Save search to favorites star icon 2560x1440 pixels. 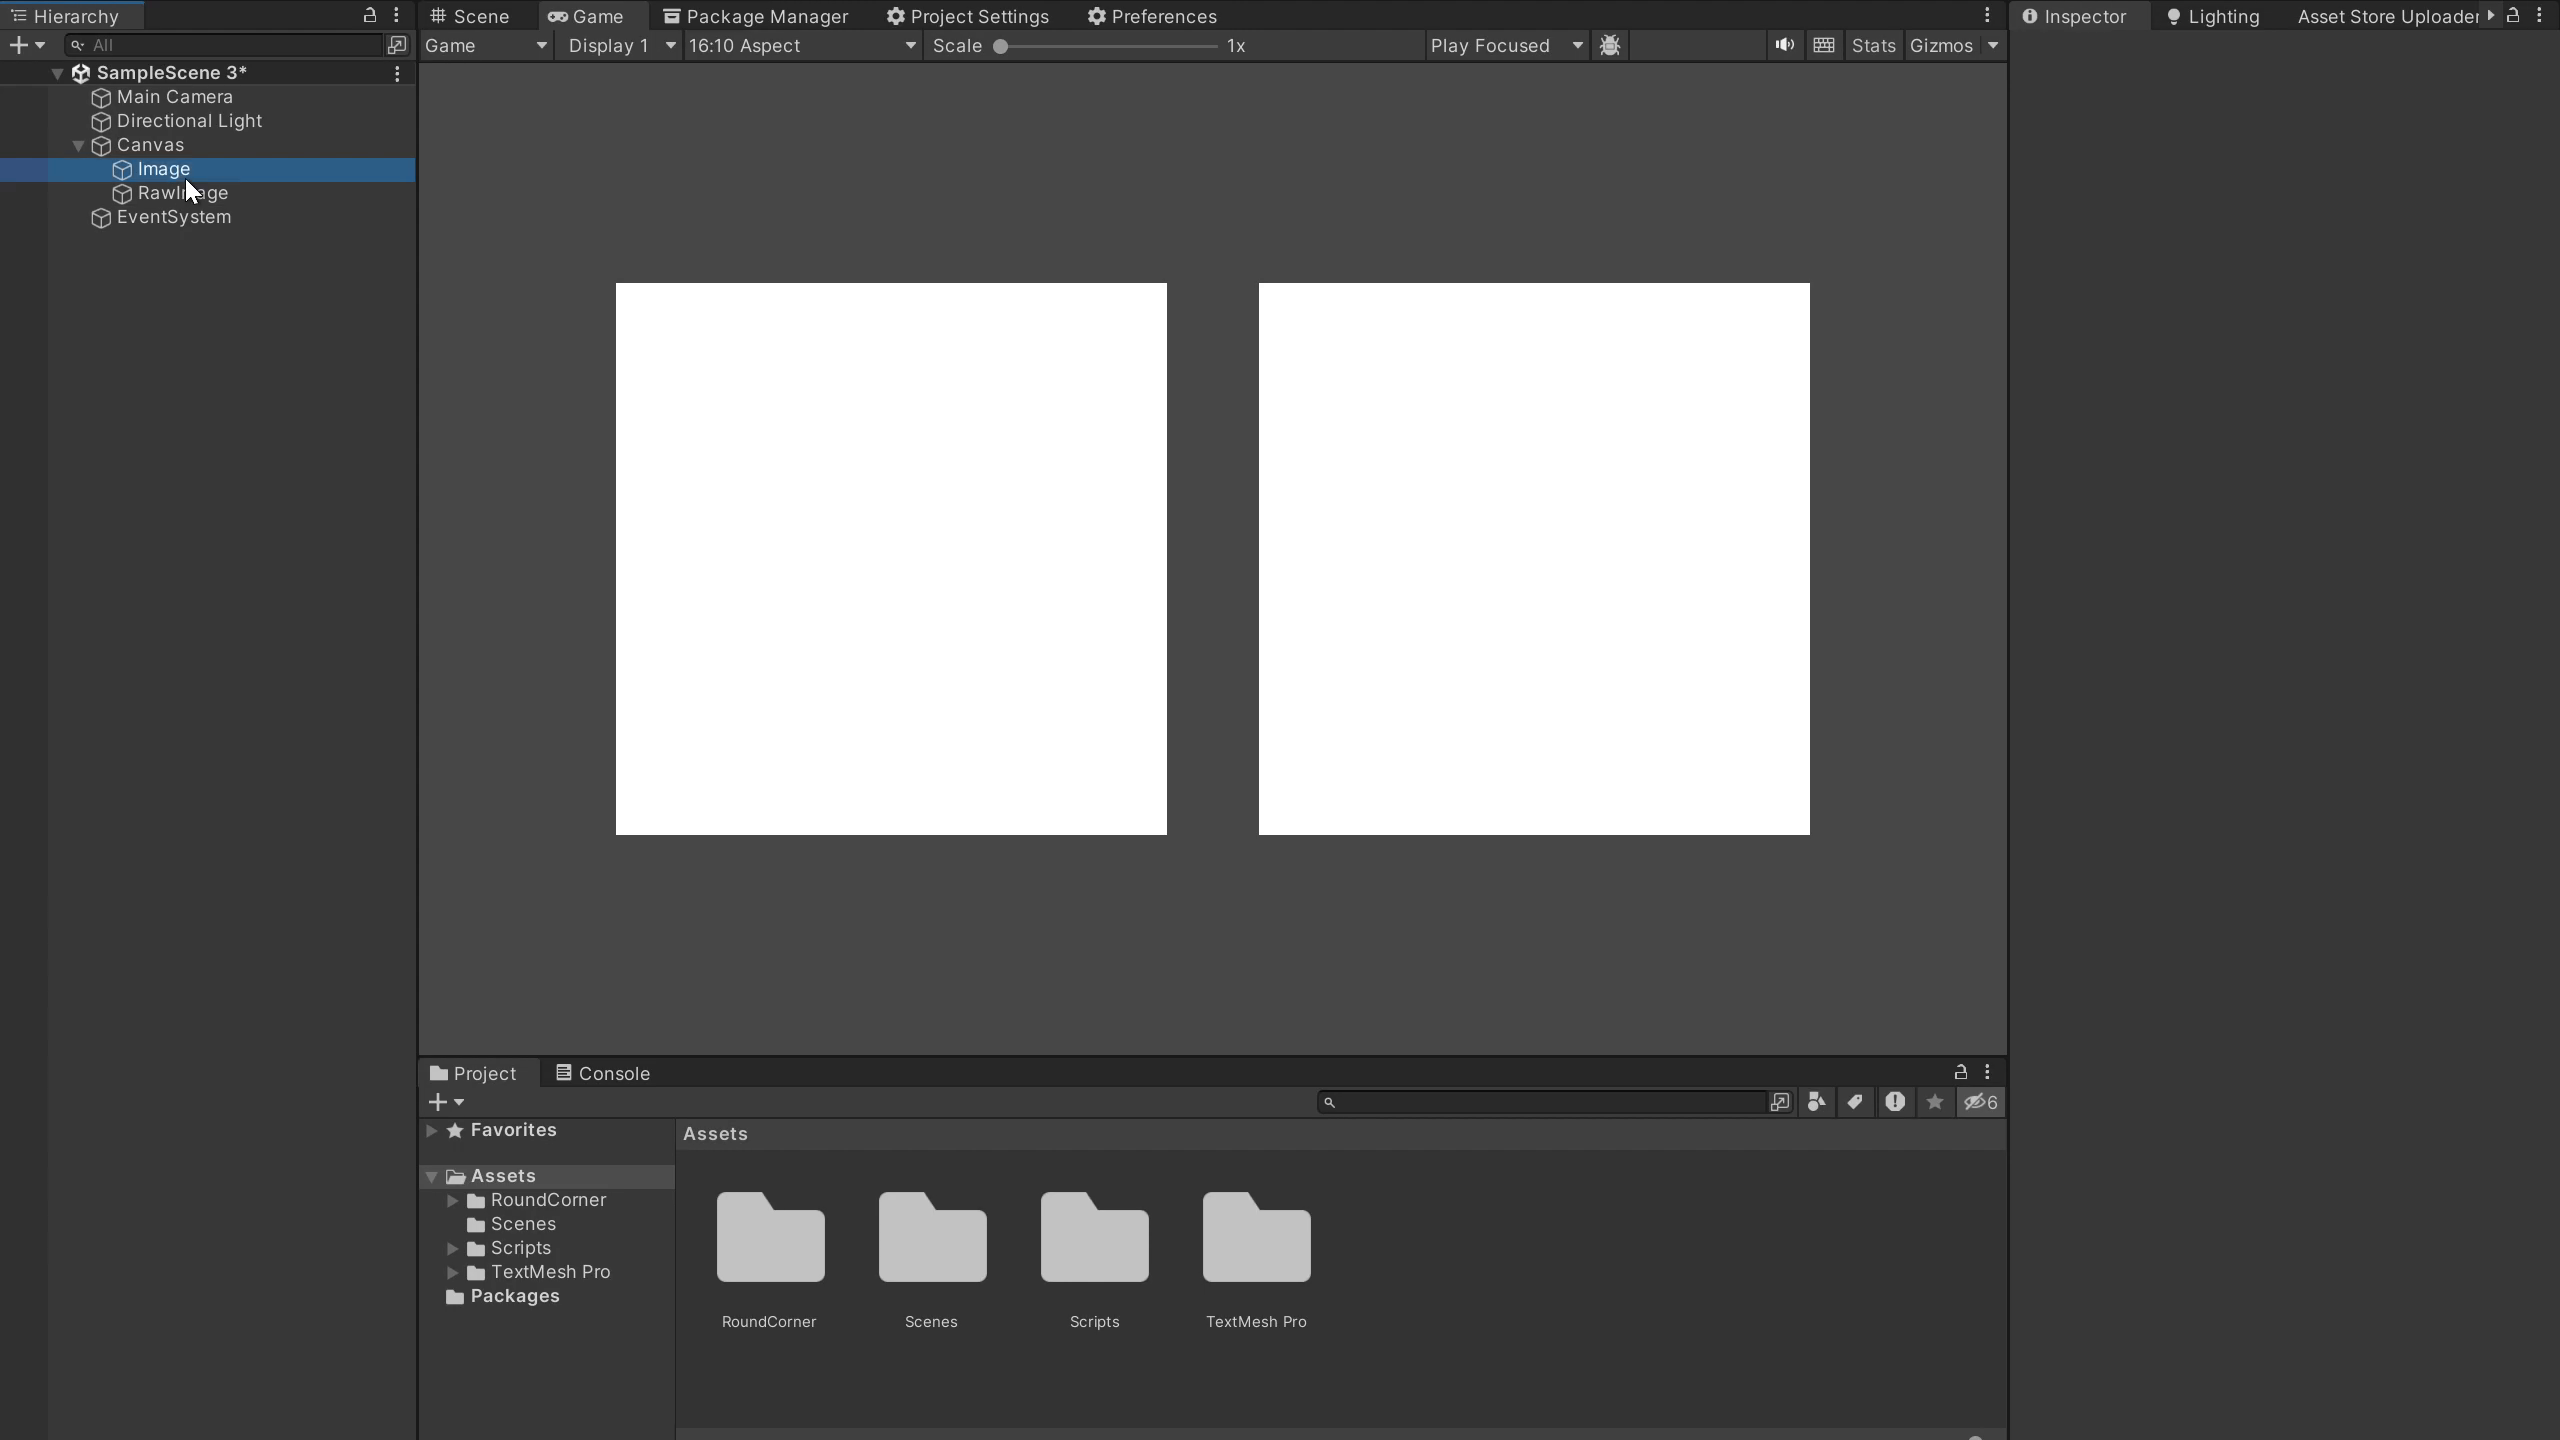[x=1935, y=1102]
